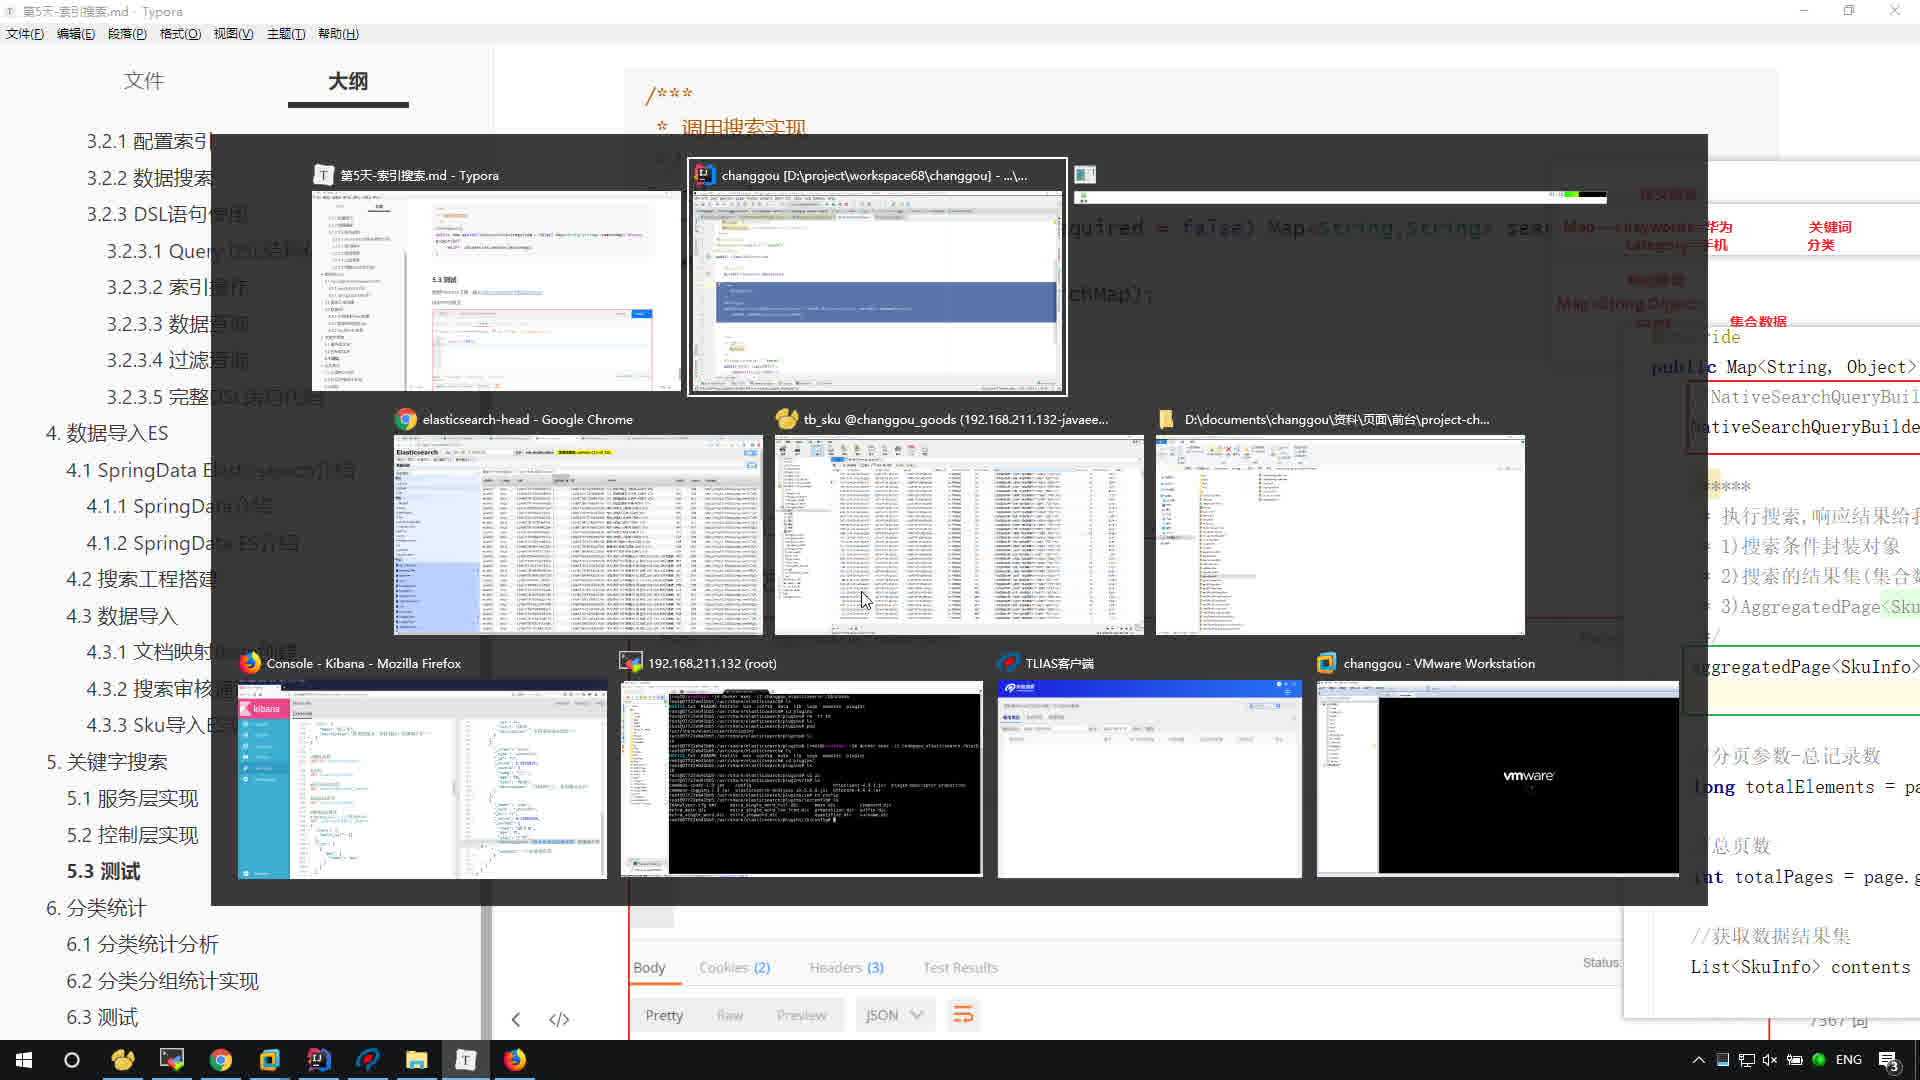Open the notification center with 3 alerts

pyautogui.click(x=1889, y=1061)
